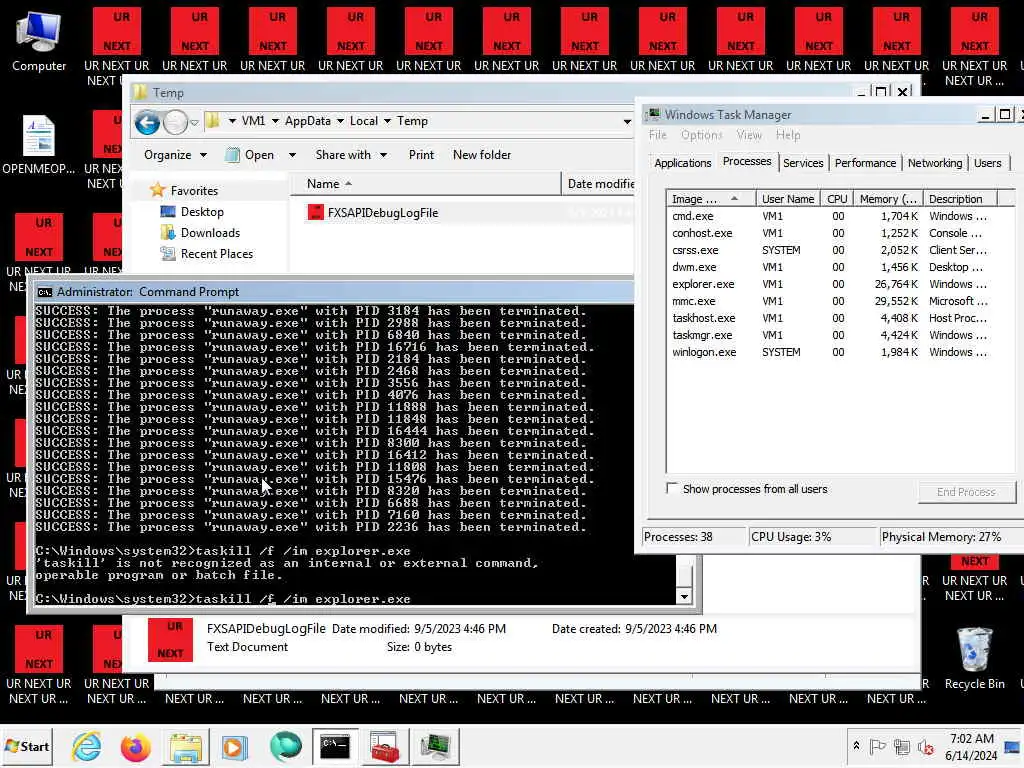Sort processes by the CPU column
The width and height of the screenshot is (1024, 768).
(837, 199)
